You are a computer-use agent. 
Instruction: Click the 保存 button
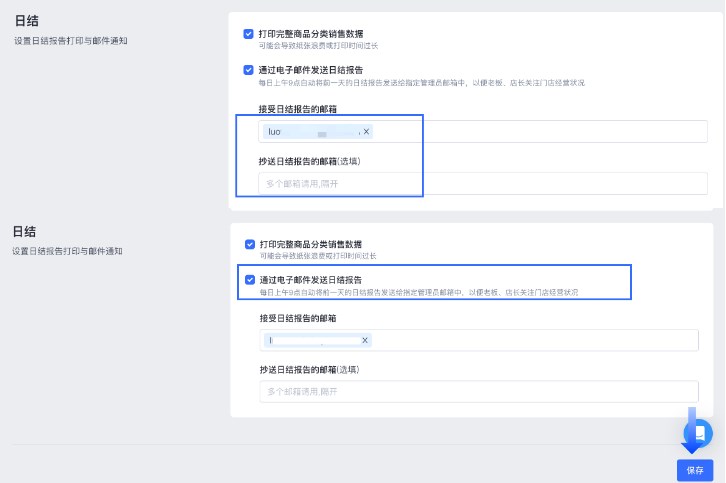click(x=694, y=470)
